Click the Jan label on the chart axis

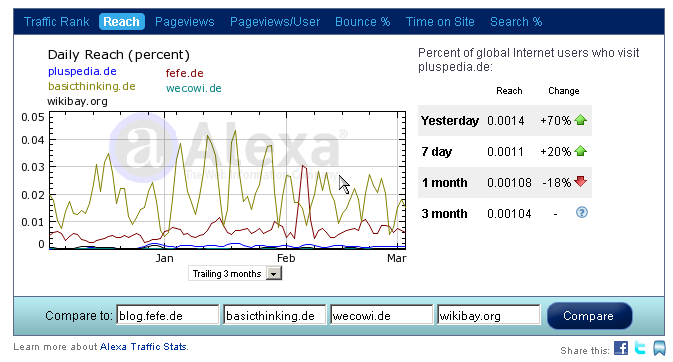(164, 258)
